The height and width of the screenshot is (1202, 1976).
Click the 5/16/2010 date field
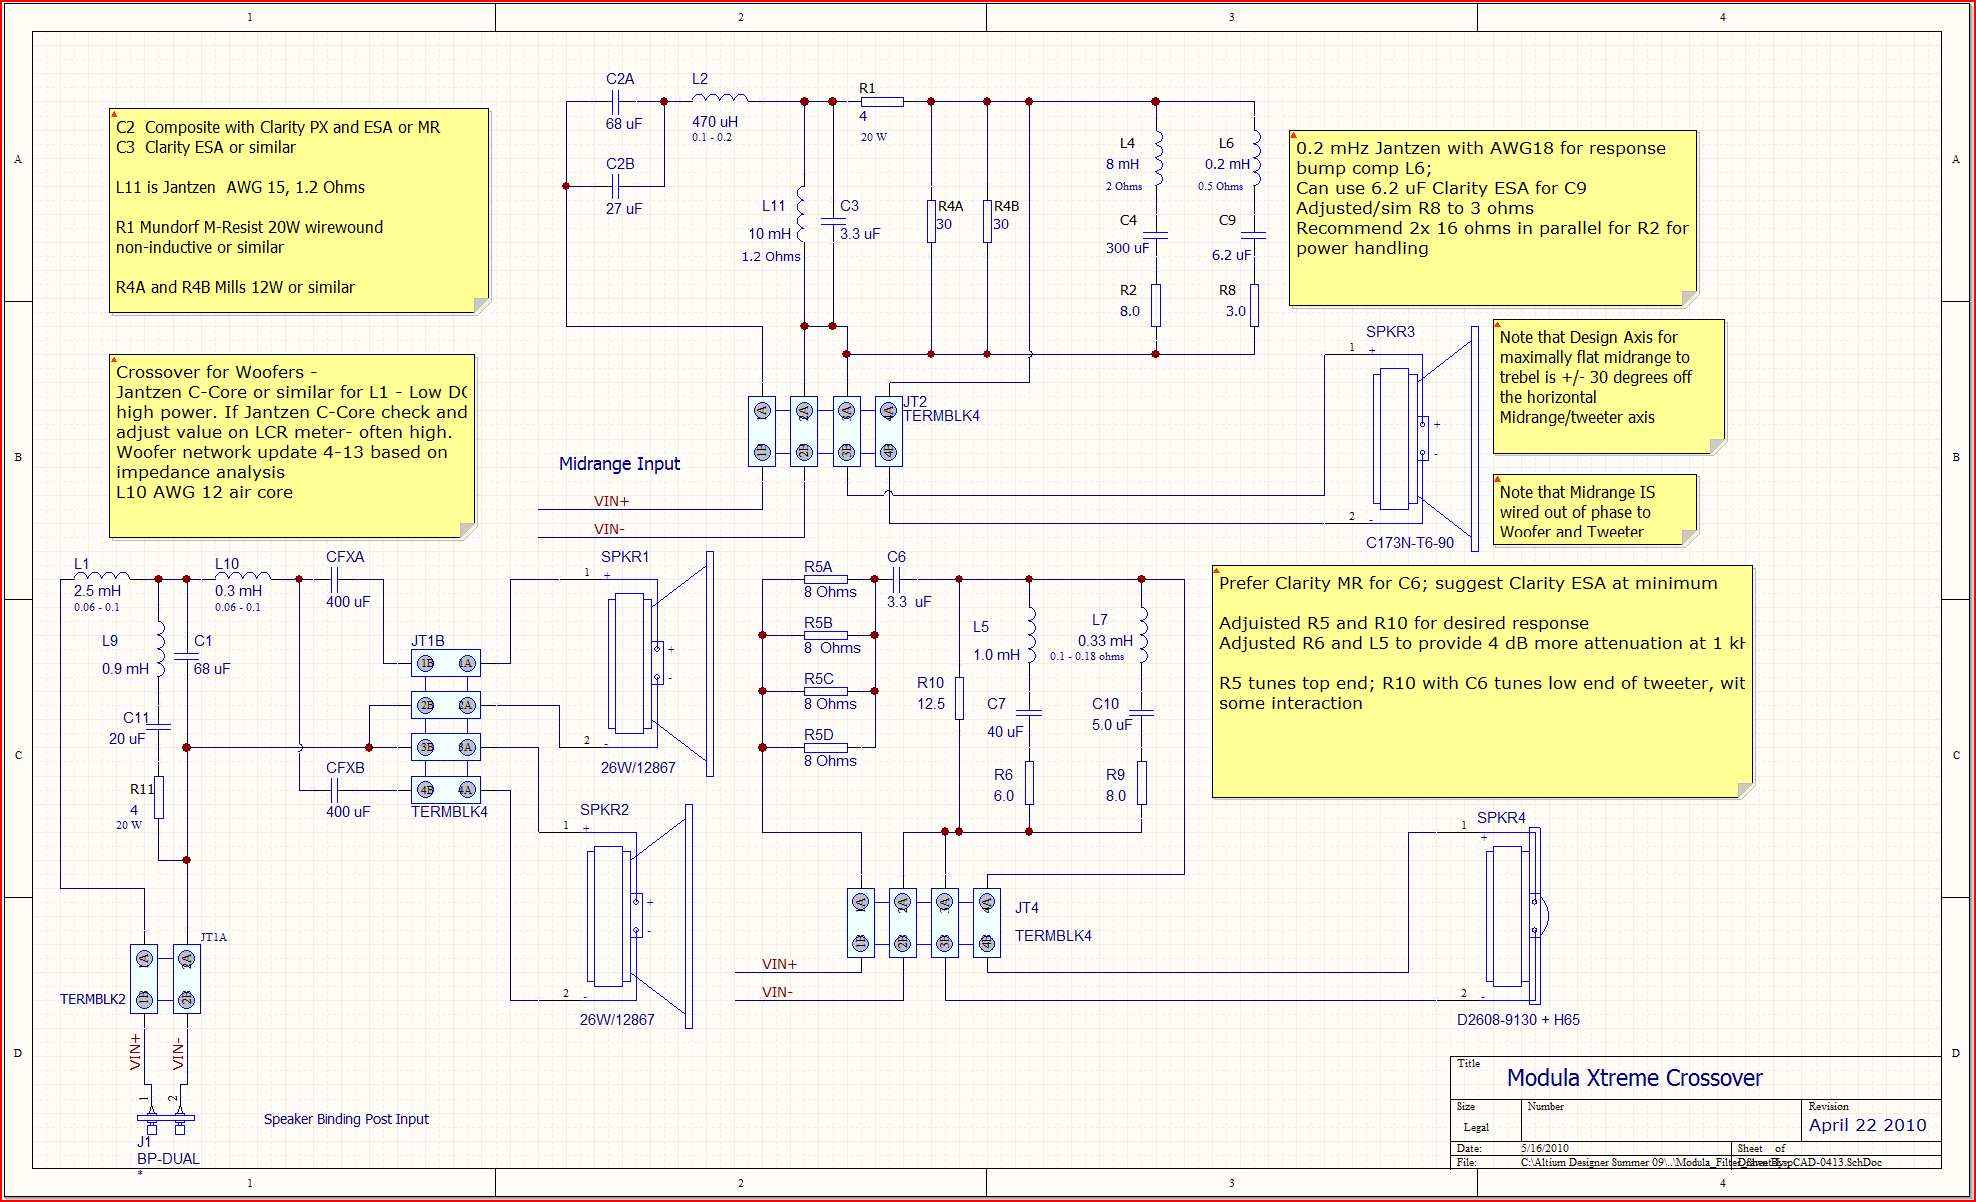click(x=1545, y=1148)
